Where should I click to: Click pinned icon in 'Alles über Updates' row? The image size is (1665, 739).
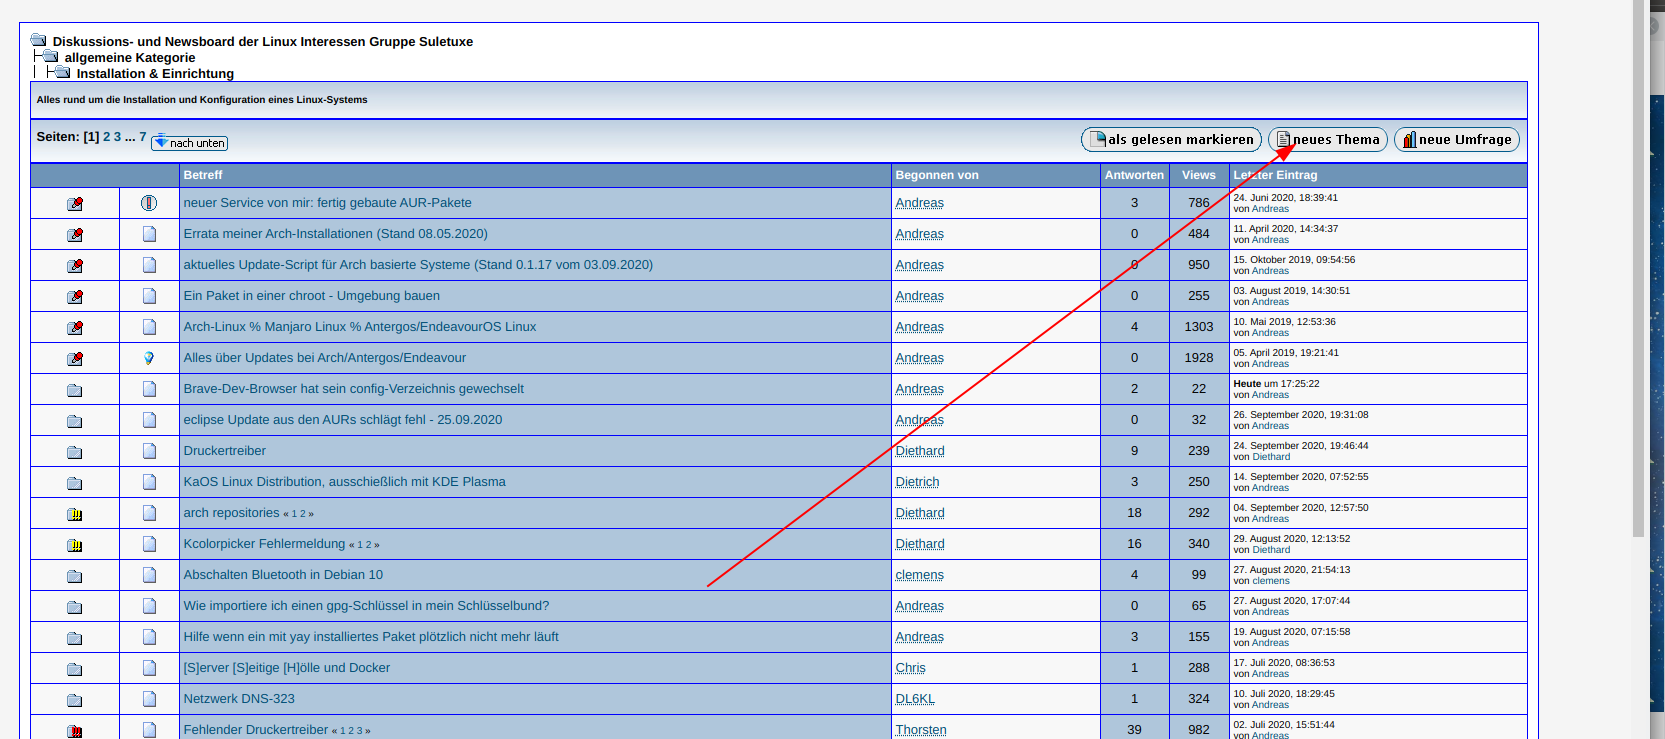click(75, 359)
